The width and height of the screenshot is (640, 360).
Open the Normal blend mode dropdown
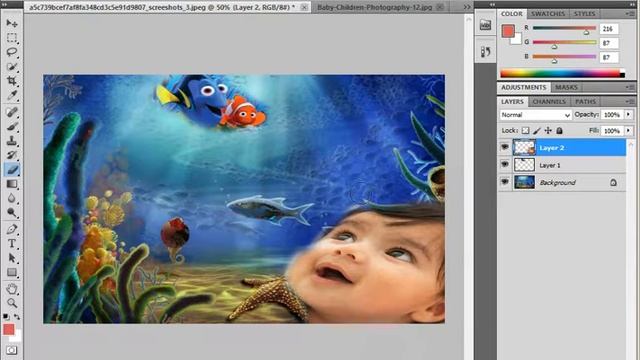535,115
